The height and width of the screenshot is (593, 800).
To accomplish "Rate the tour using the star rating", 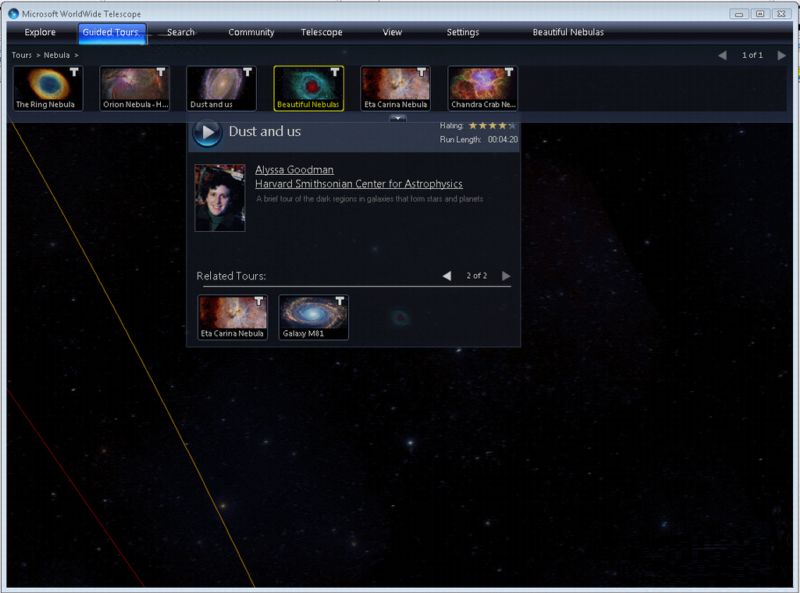I will [x=492, y=126].
